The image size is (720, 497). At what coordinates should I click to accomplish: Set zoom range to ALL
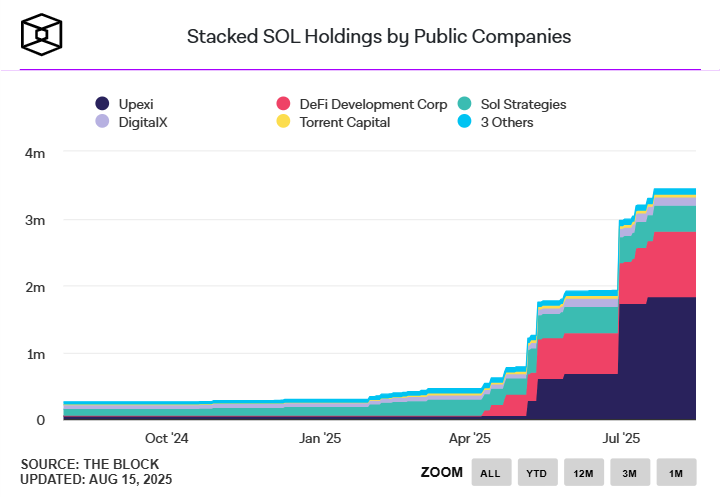tap(491, 472)
